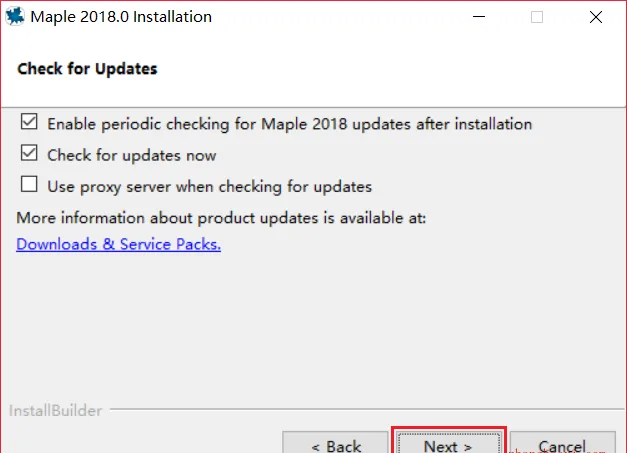Click the Maple leaf icon in title bar
The width and height of the screenshot is (627, 453).
[15, 16]
